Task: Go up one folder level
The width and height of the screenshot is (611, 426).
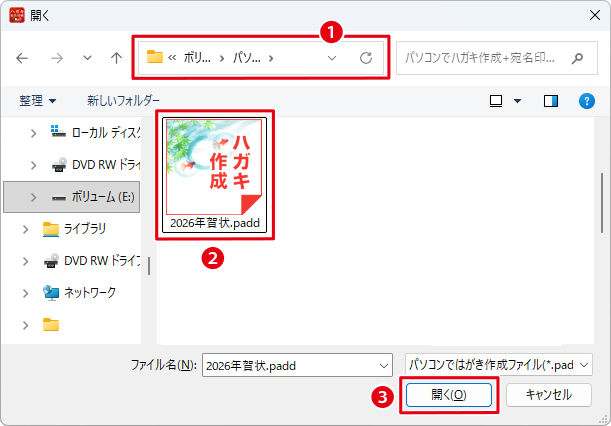Action: coord(116,58)
